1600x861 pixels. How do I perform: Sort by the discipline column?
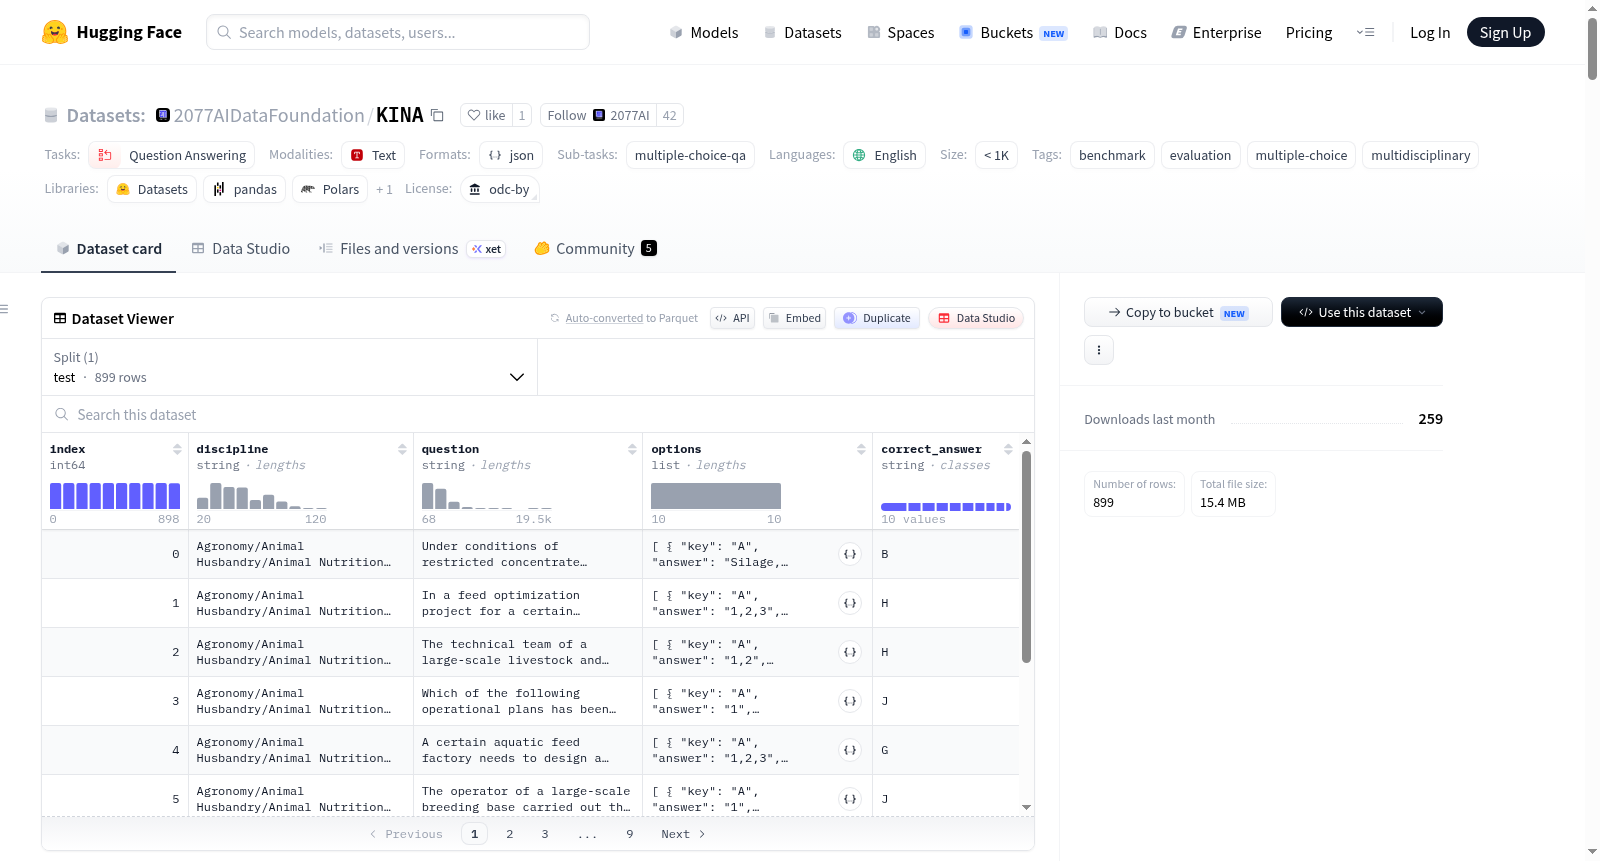click(402, 449)
